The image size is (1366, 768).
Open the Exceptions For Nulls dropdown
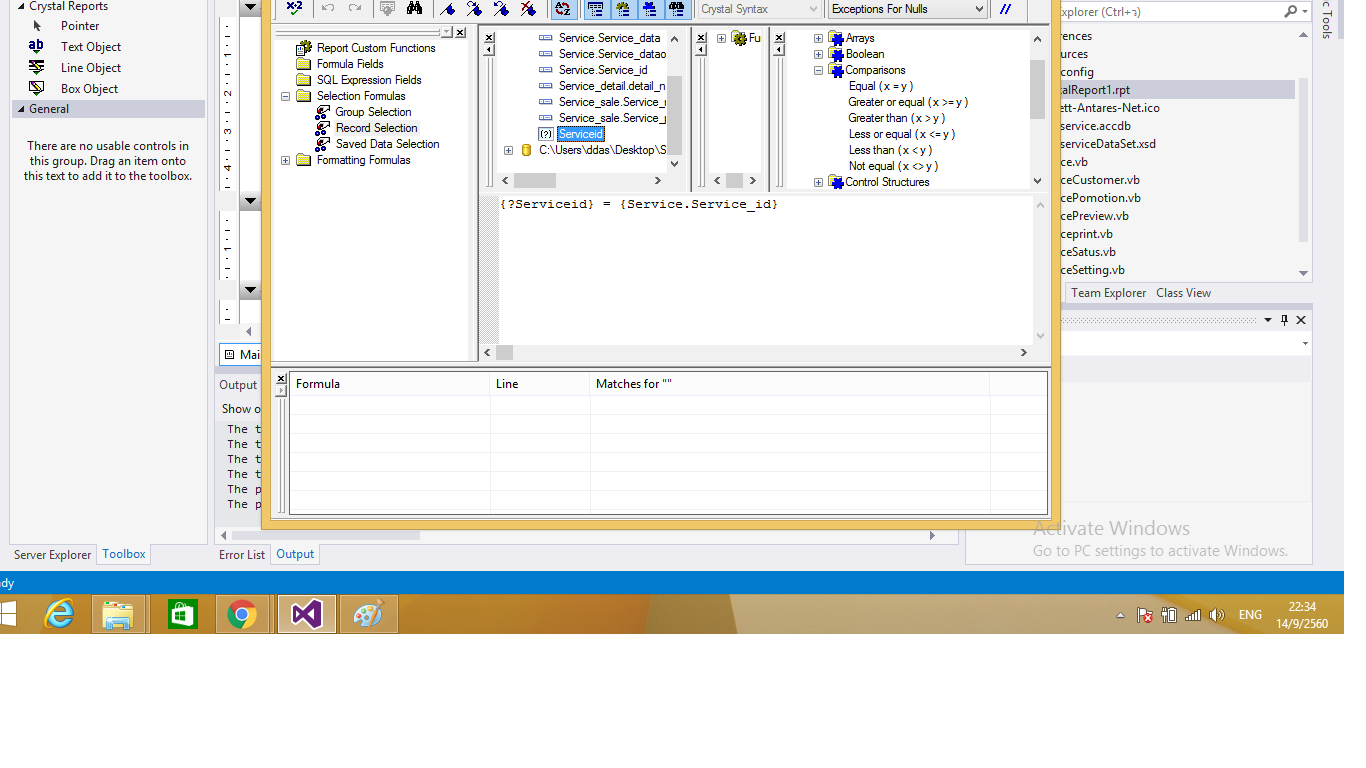(x=908, y=9)
